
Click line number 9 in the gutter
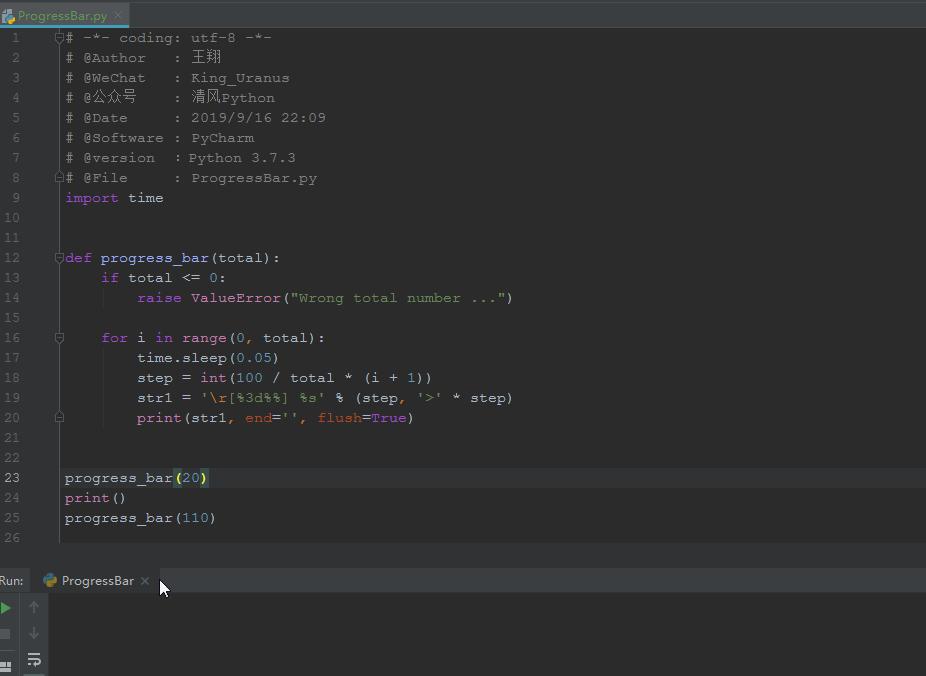[16, 198]
